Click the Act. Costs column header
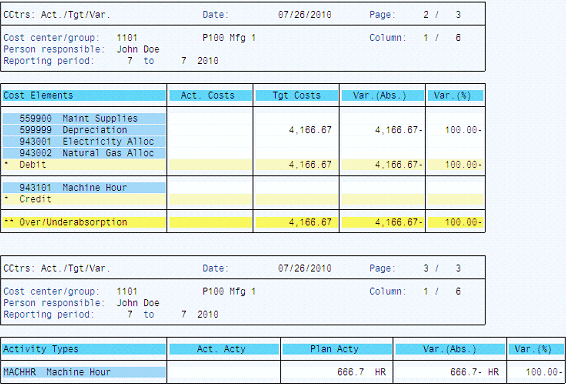This screenshot has width=566, height=385. (210, 96)
